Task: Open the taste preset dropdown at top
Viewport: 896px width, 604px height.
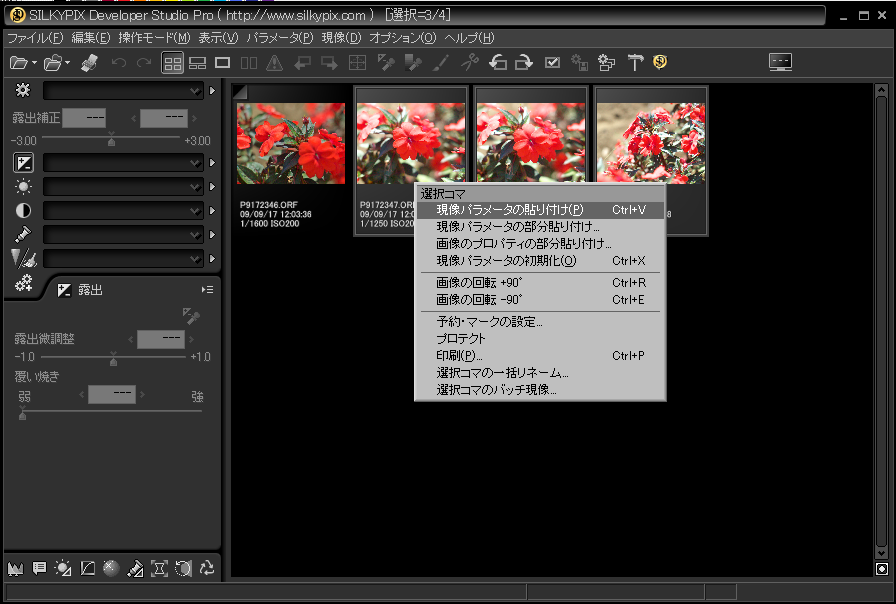Action: click(x=123, y=91)
